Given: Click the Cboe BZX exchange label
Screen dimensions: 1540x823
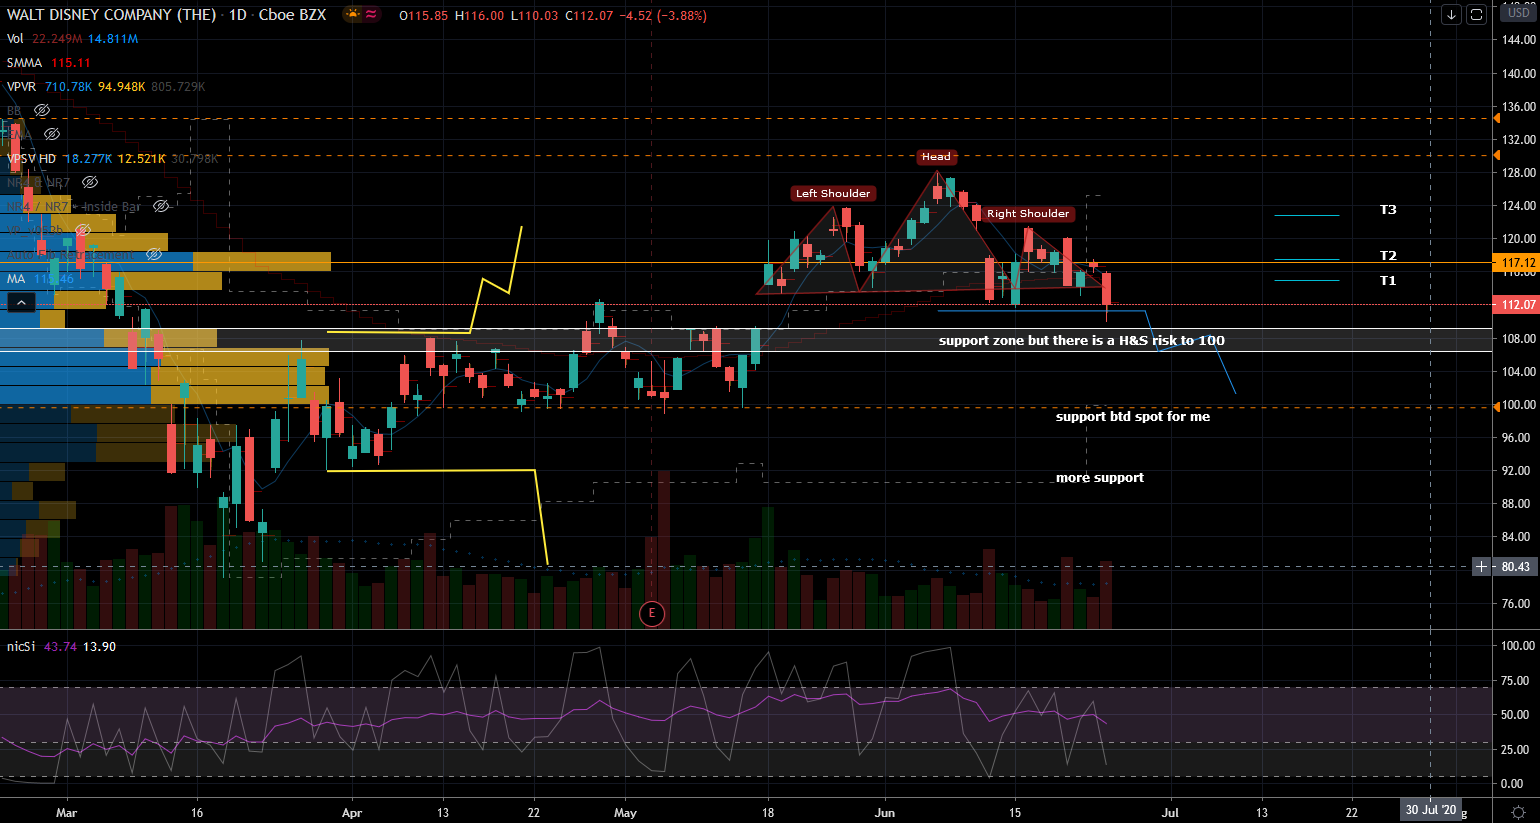Looking at the screenshot, I should coord(292,15).
